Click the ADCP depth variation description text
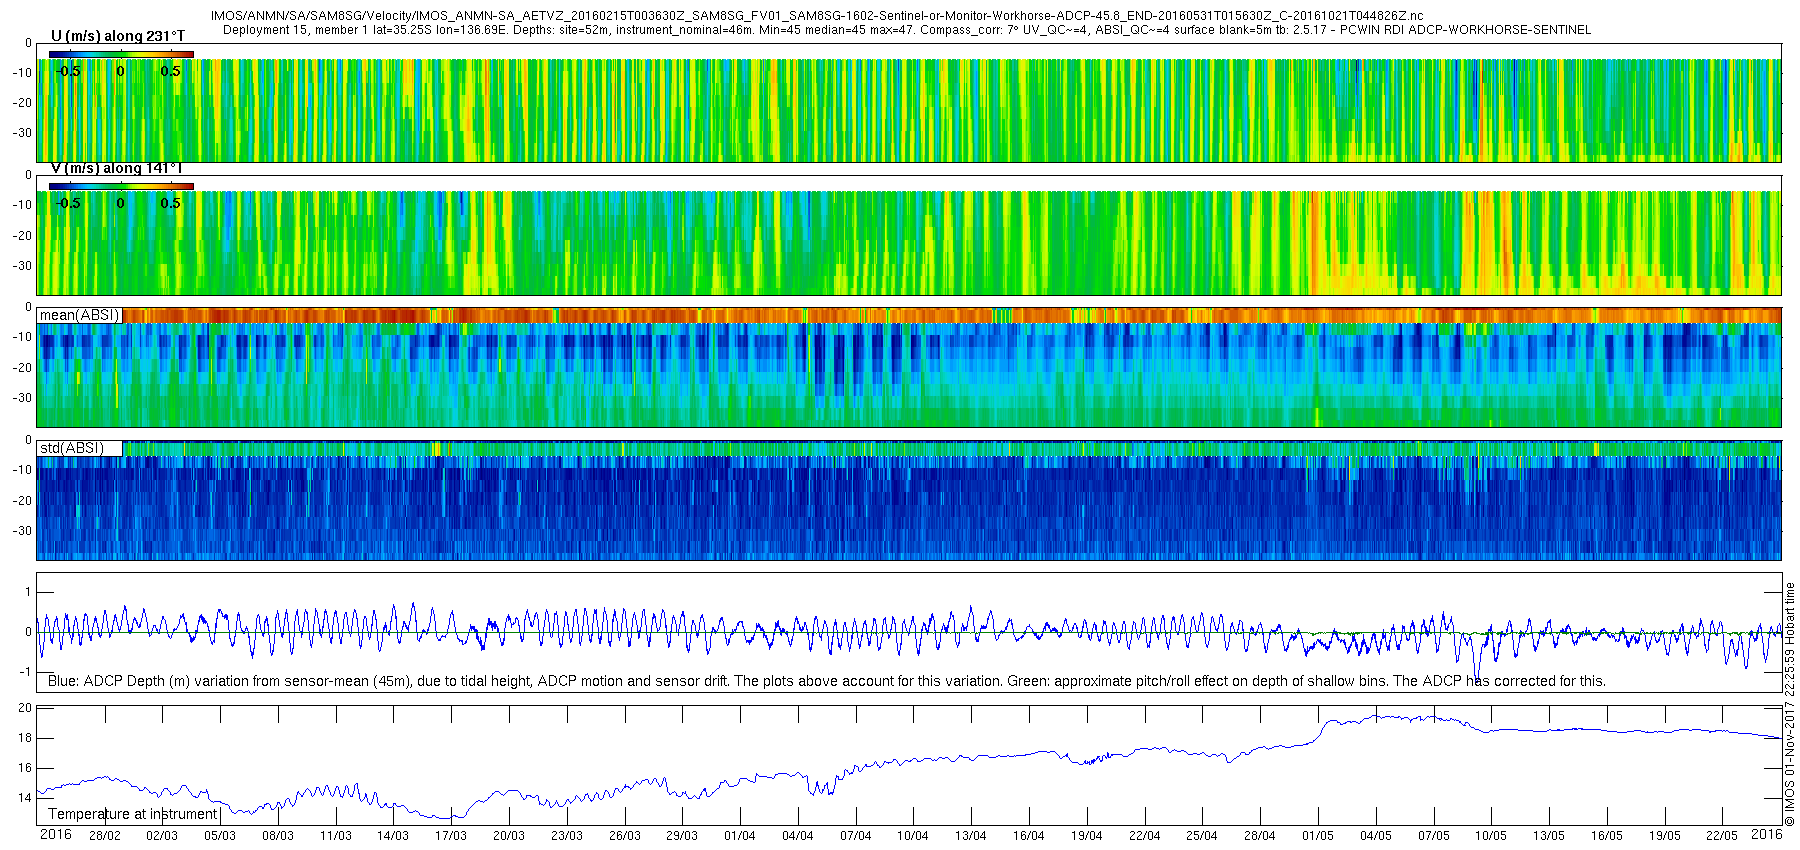 (827, 681)
